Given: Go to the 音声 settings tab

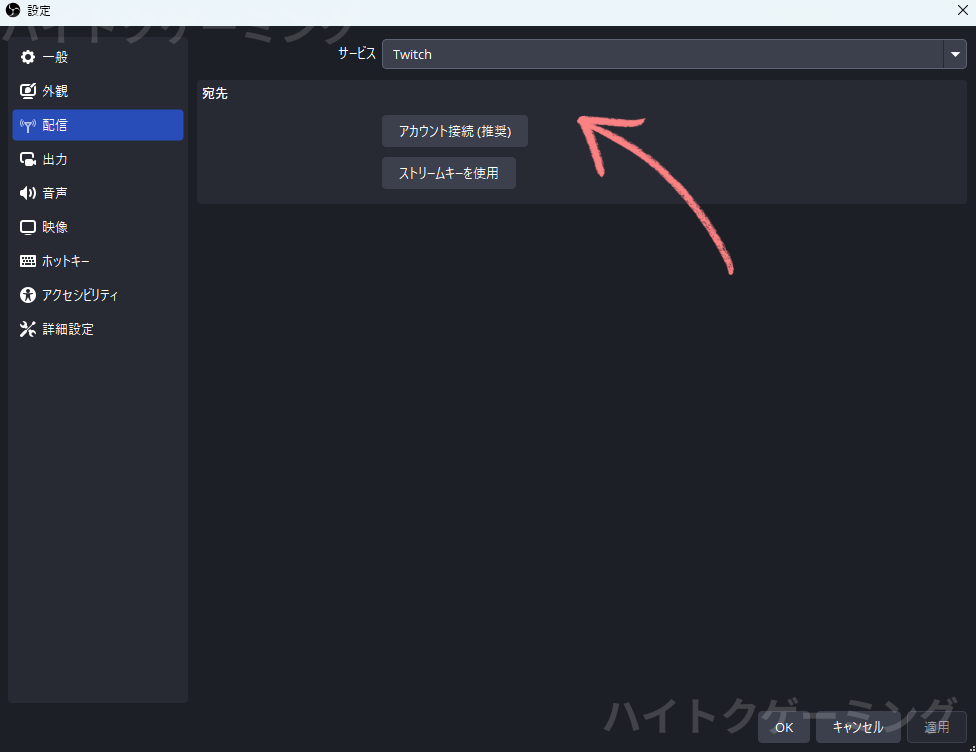Looking at the screenshot, I should 98,193.
